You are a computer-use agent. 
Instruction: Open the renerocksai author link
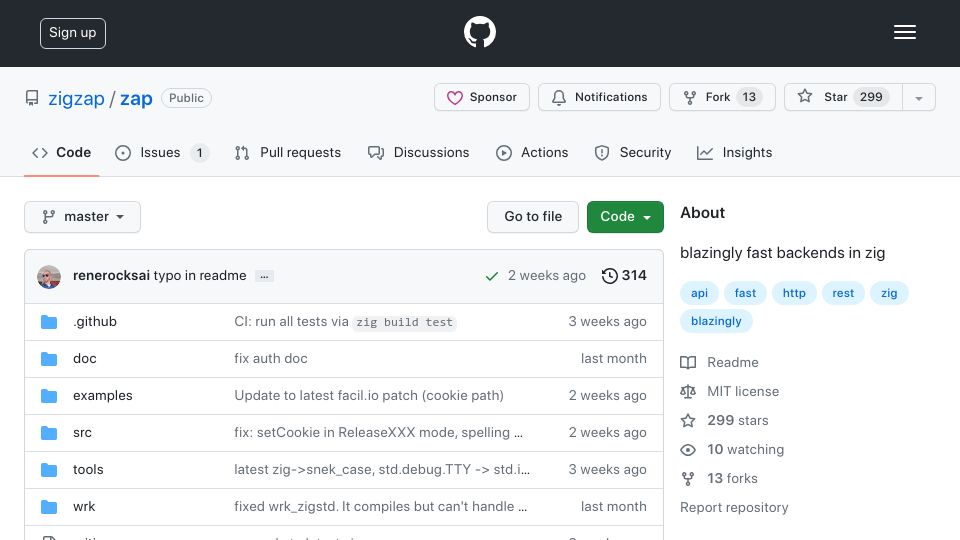tap(111, 276)
